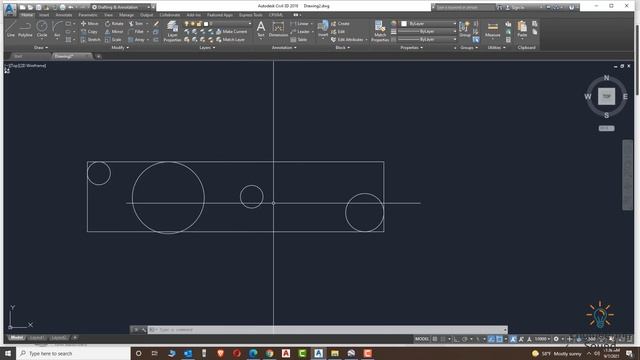Expand the Draw panel
This screenshot has height=360, width=640.
(40, 47)
